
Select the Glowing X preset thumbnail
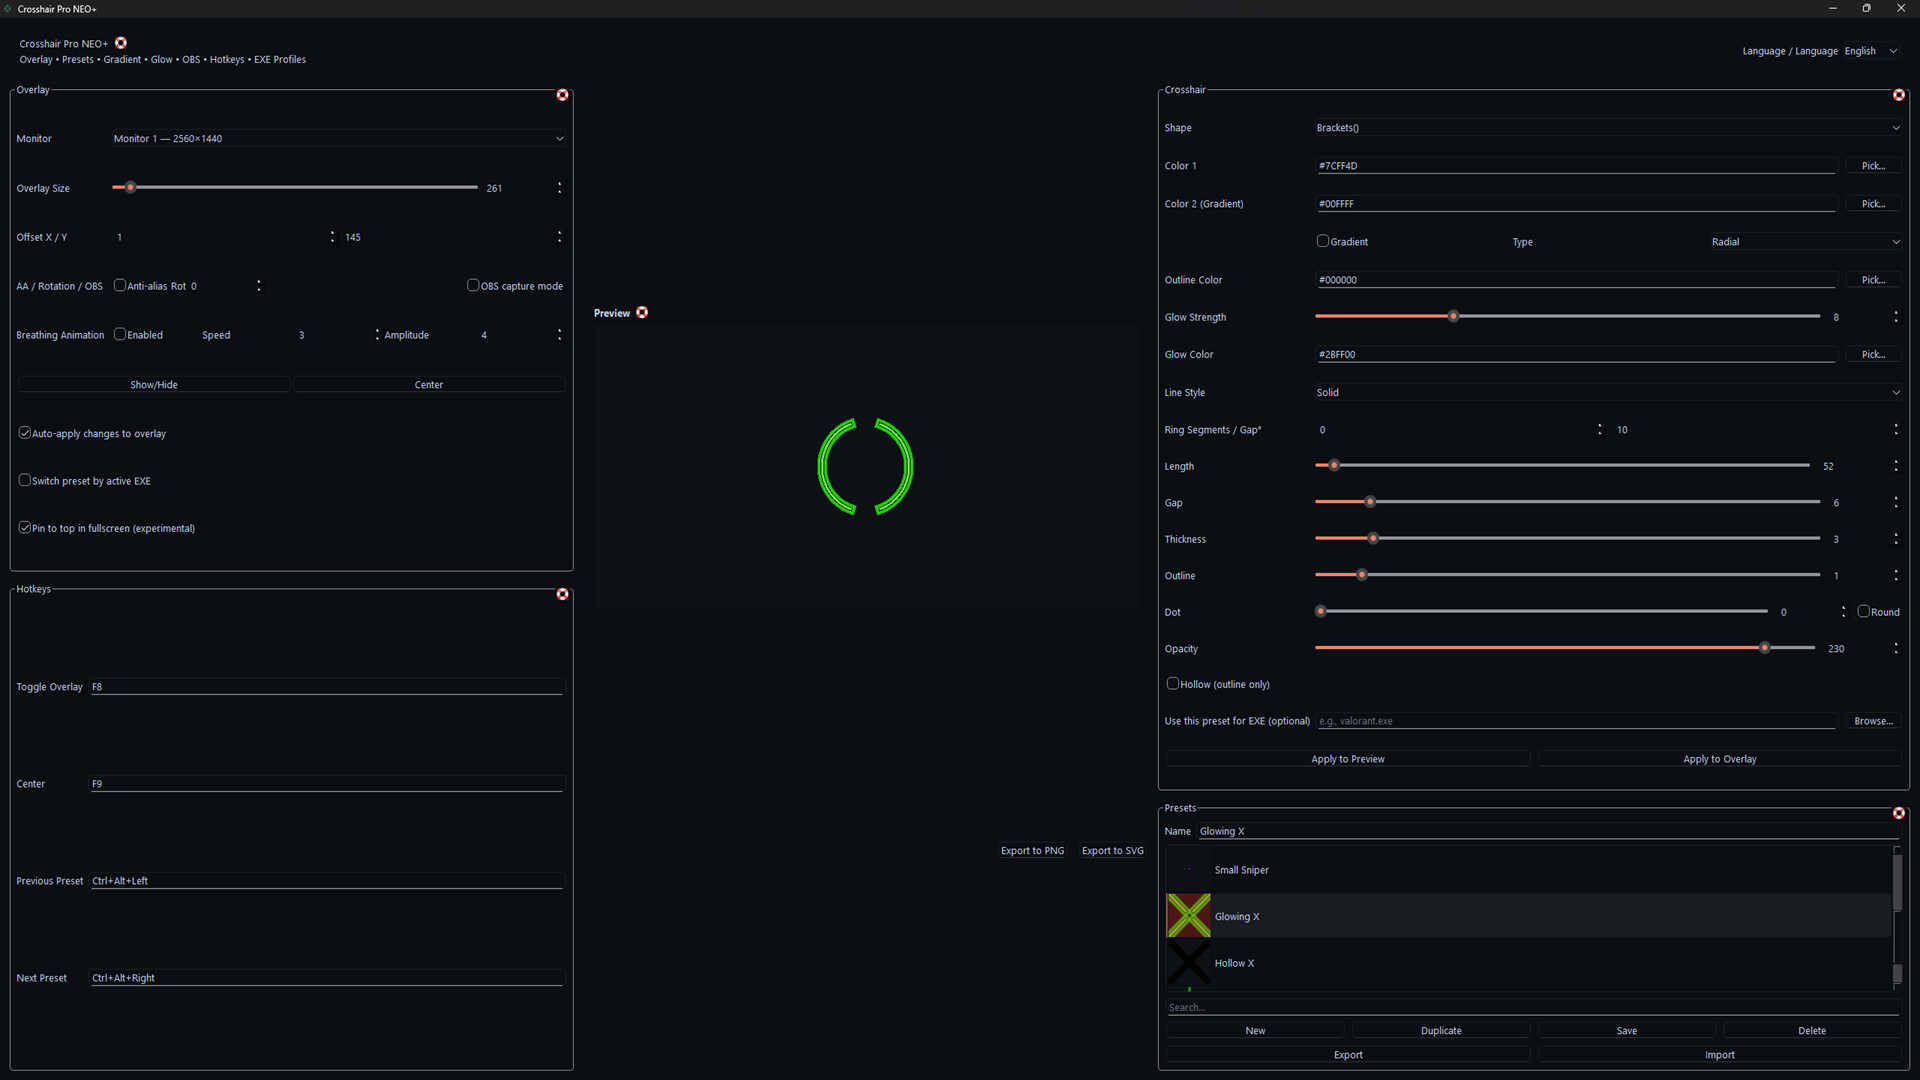point(1188,916)
